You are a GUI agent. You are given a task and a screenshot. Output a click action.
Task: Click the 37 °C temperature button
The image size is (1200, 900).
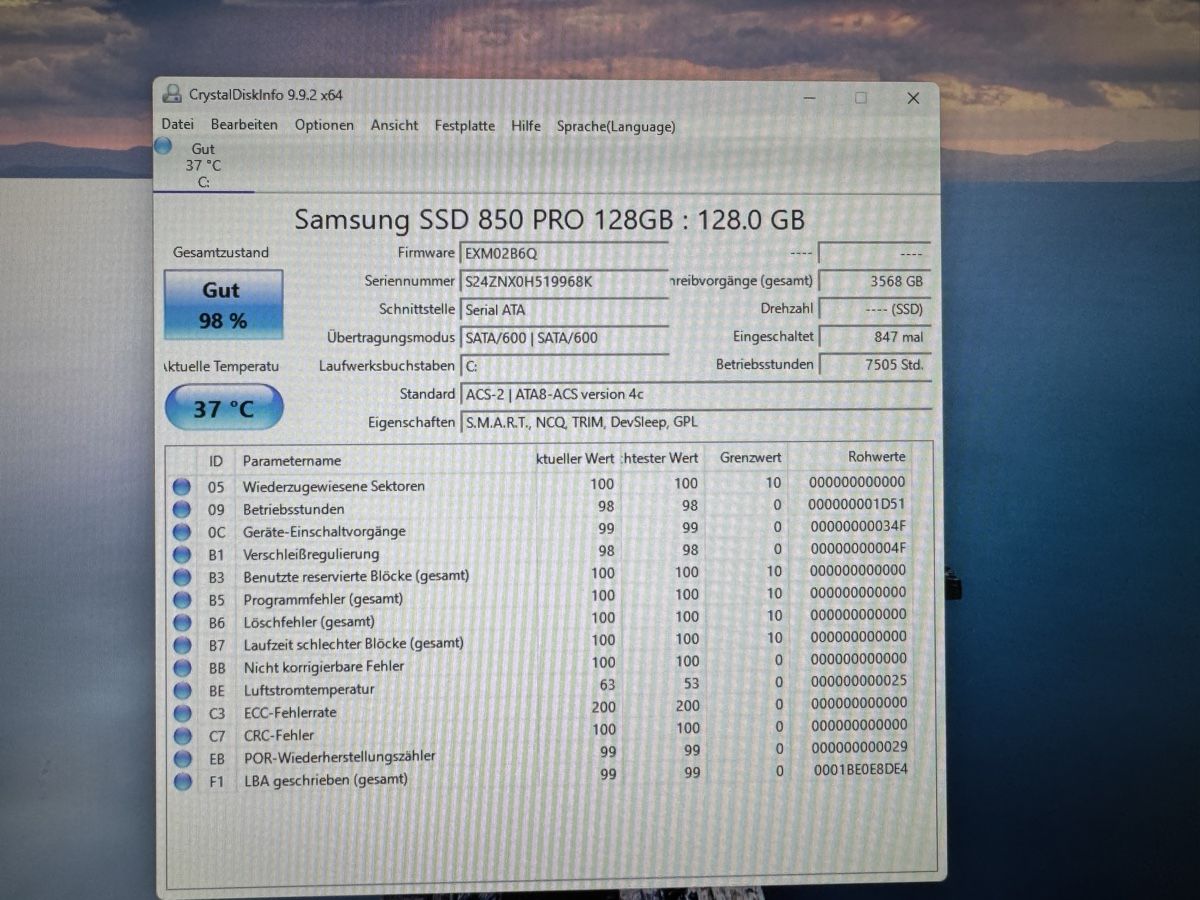[x=224, y=408]
